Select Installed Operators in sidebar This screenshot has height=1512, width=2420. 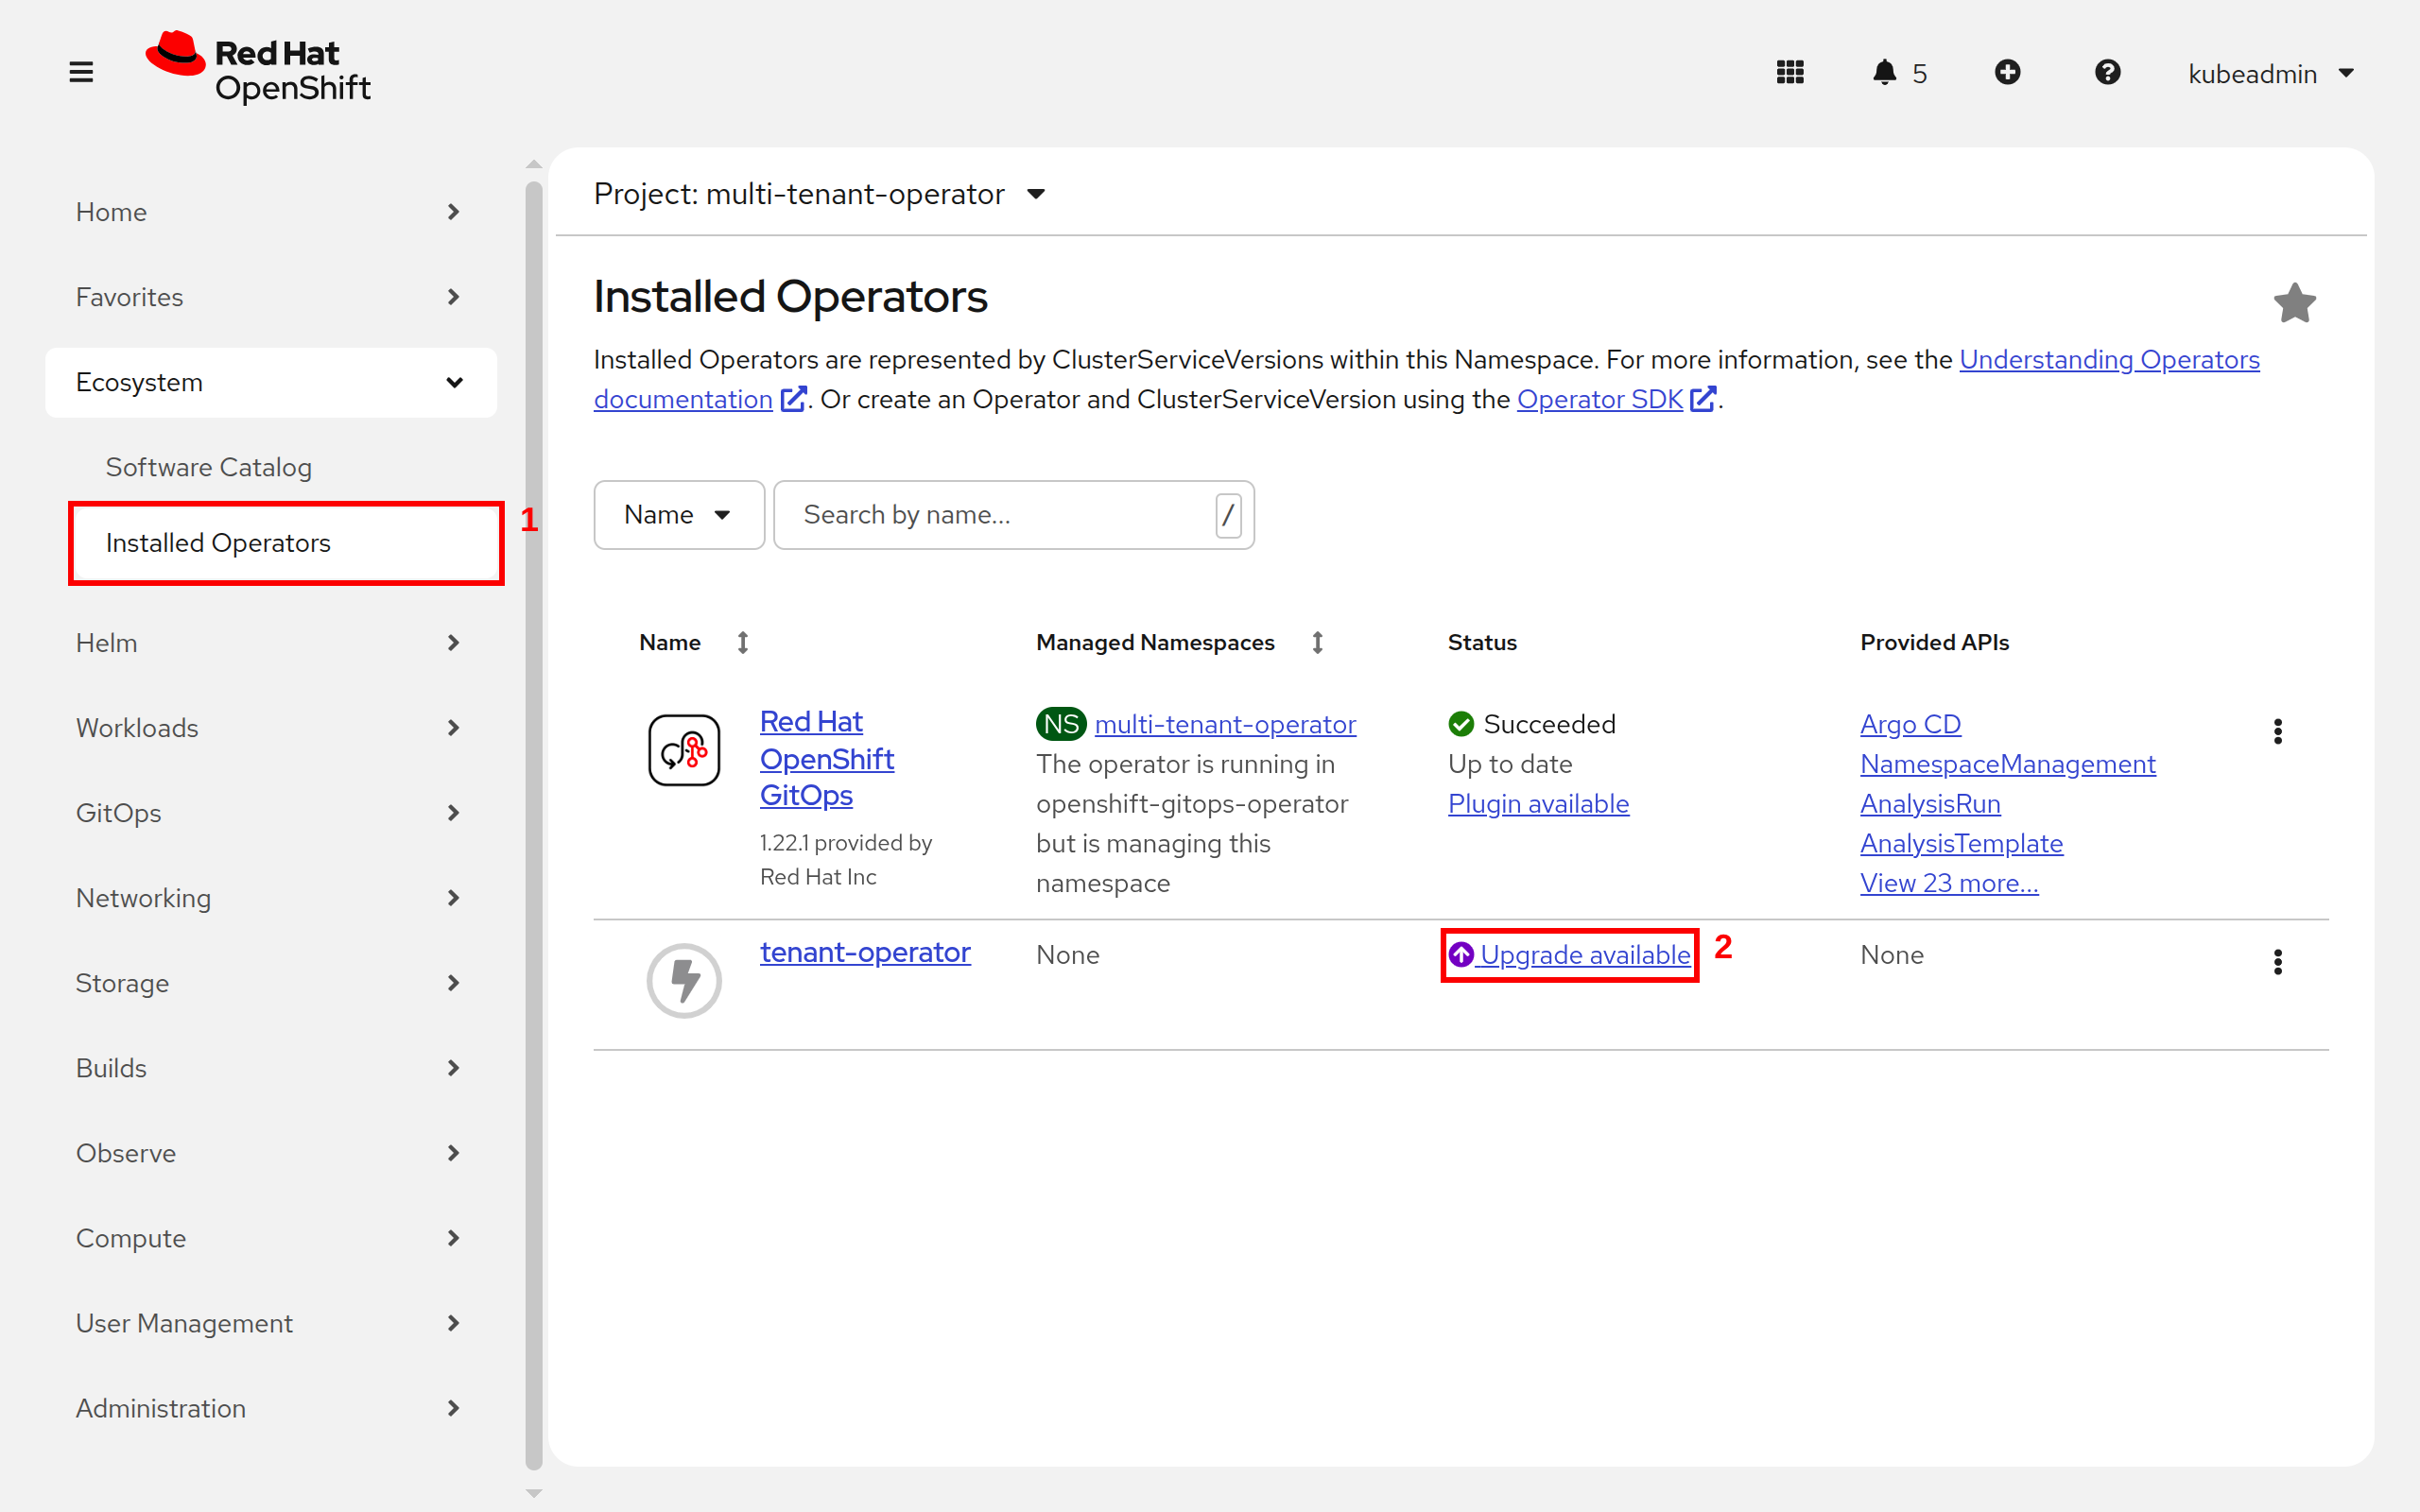286,543
